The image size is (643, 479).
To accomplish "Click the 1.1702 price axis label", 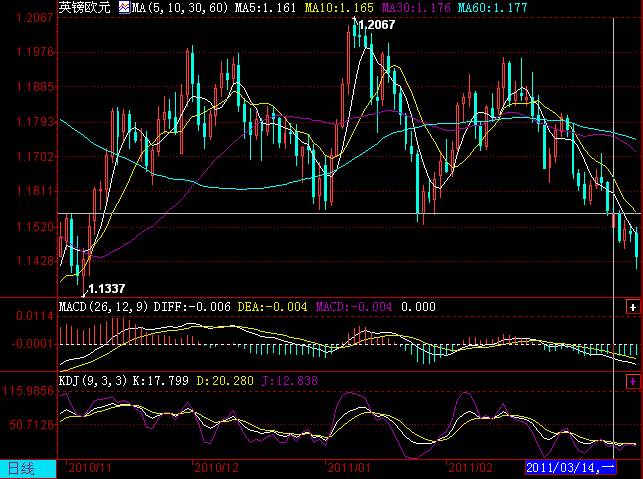I will [35, 157].
